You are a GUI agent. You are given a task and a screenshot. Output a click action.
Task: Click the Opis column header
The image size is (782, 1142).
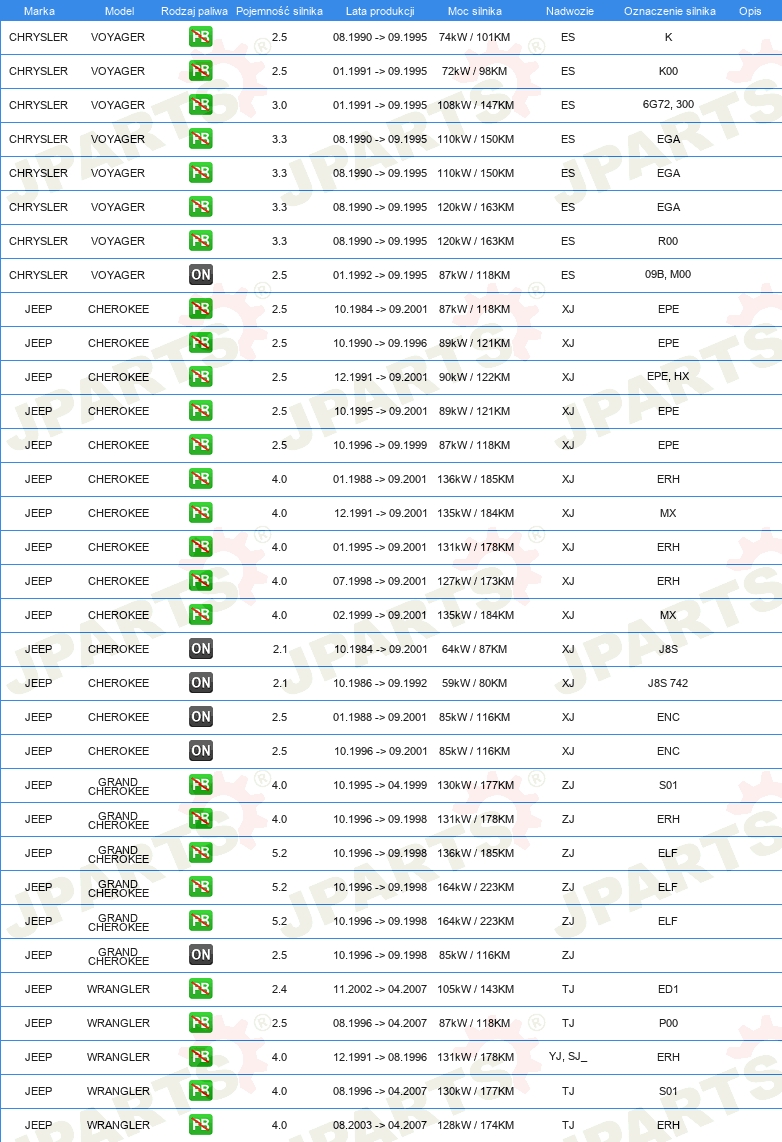pos(750,11)
